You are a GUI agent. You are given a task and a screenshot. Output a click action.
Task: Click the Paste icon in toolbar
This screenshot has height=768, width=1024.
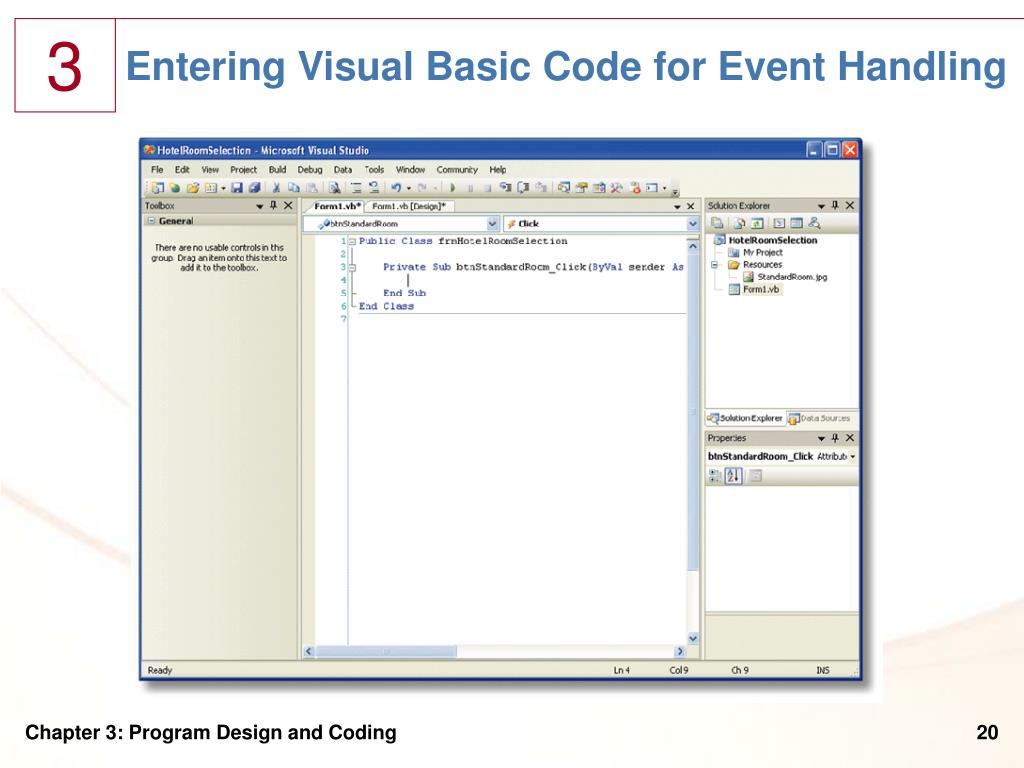[x=312, y=188]
